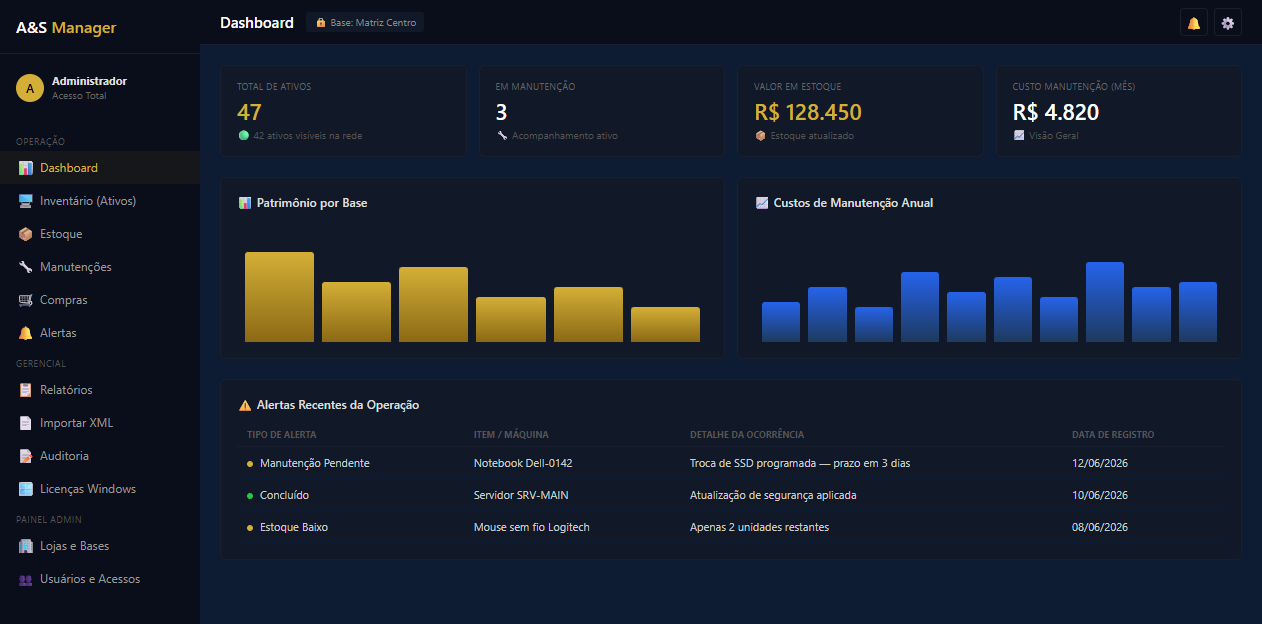The width and height of the screenshot is (1262, 624).
Task: Select the Total de Ativos value 47
Action: tap(249, 112)
